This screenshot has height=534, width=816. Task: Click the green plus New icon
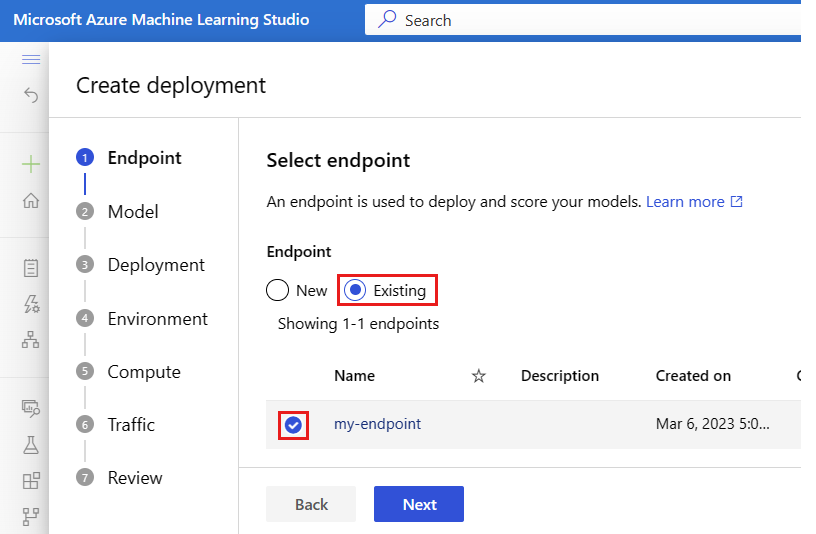pyautogui.click(x=31, y=164)
